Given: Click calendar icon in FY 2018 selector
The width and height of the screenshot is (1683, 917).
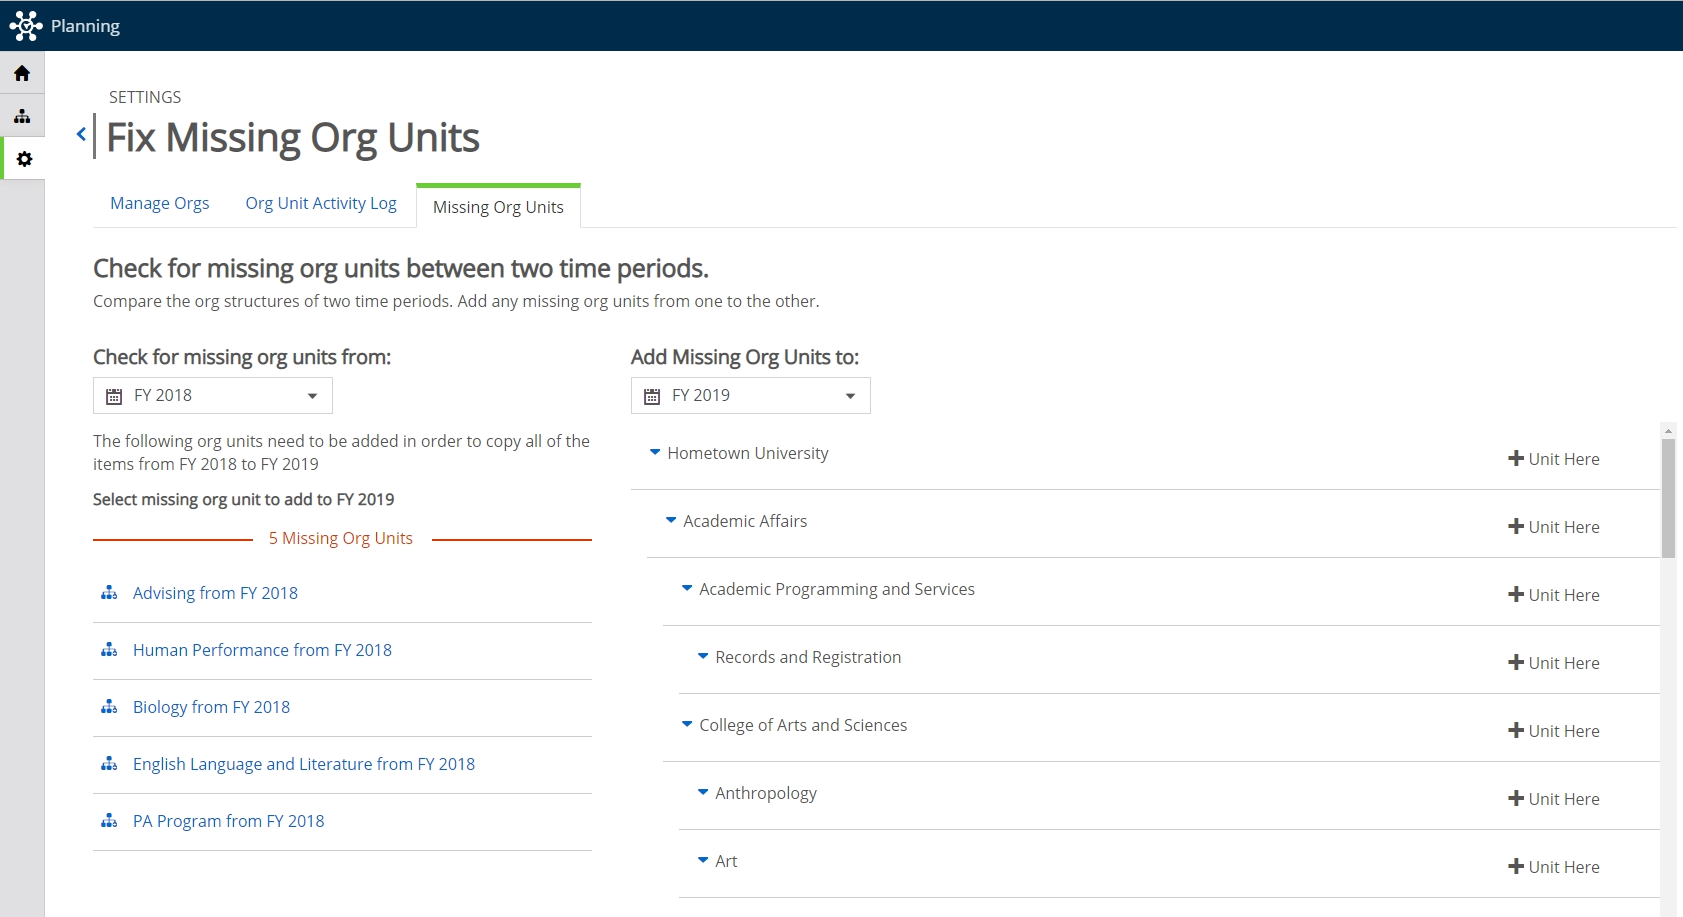Looking at the screenshot, I should tap(114, 396).
